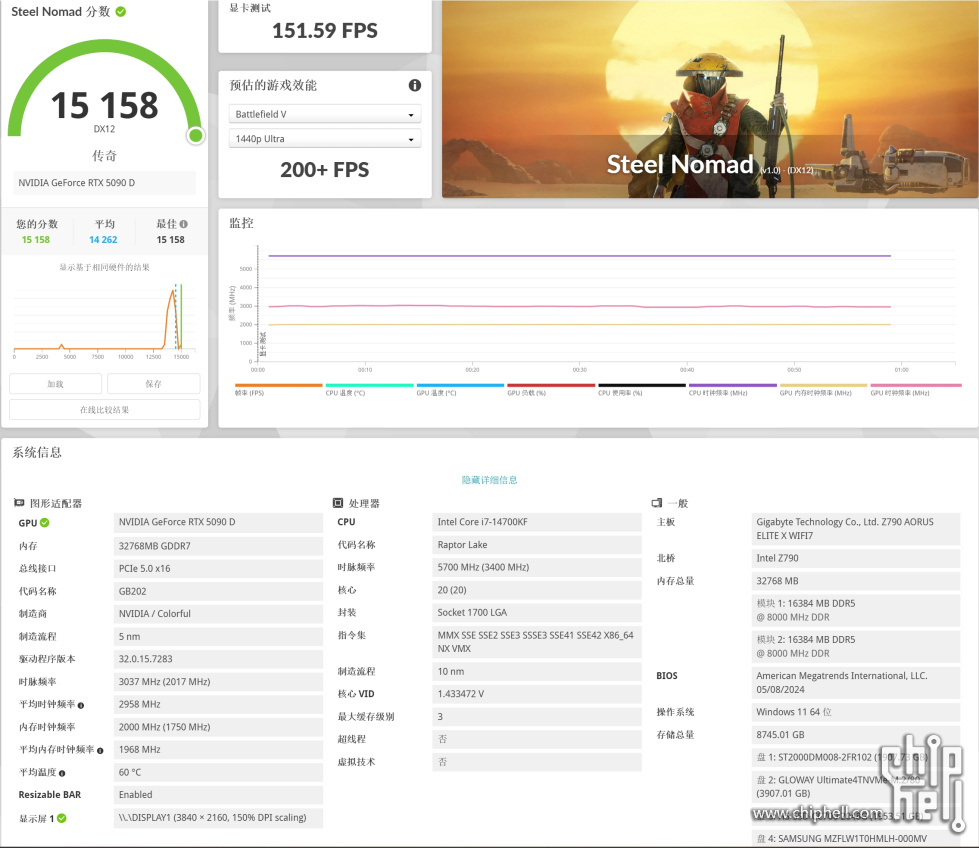This screenshot has height=848, width=979.
Task: Click the PCIe 5.0 x16 bus value
Action: coord(218,568)
